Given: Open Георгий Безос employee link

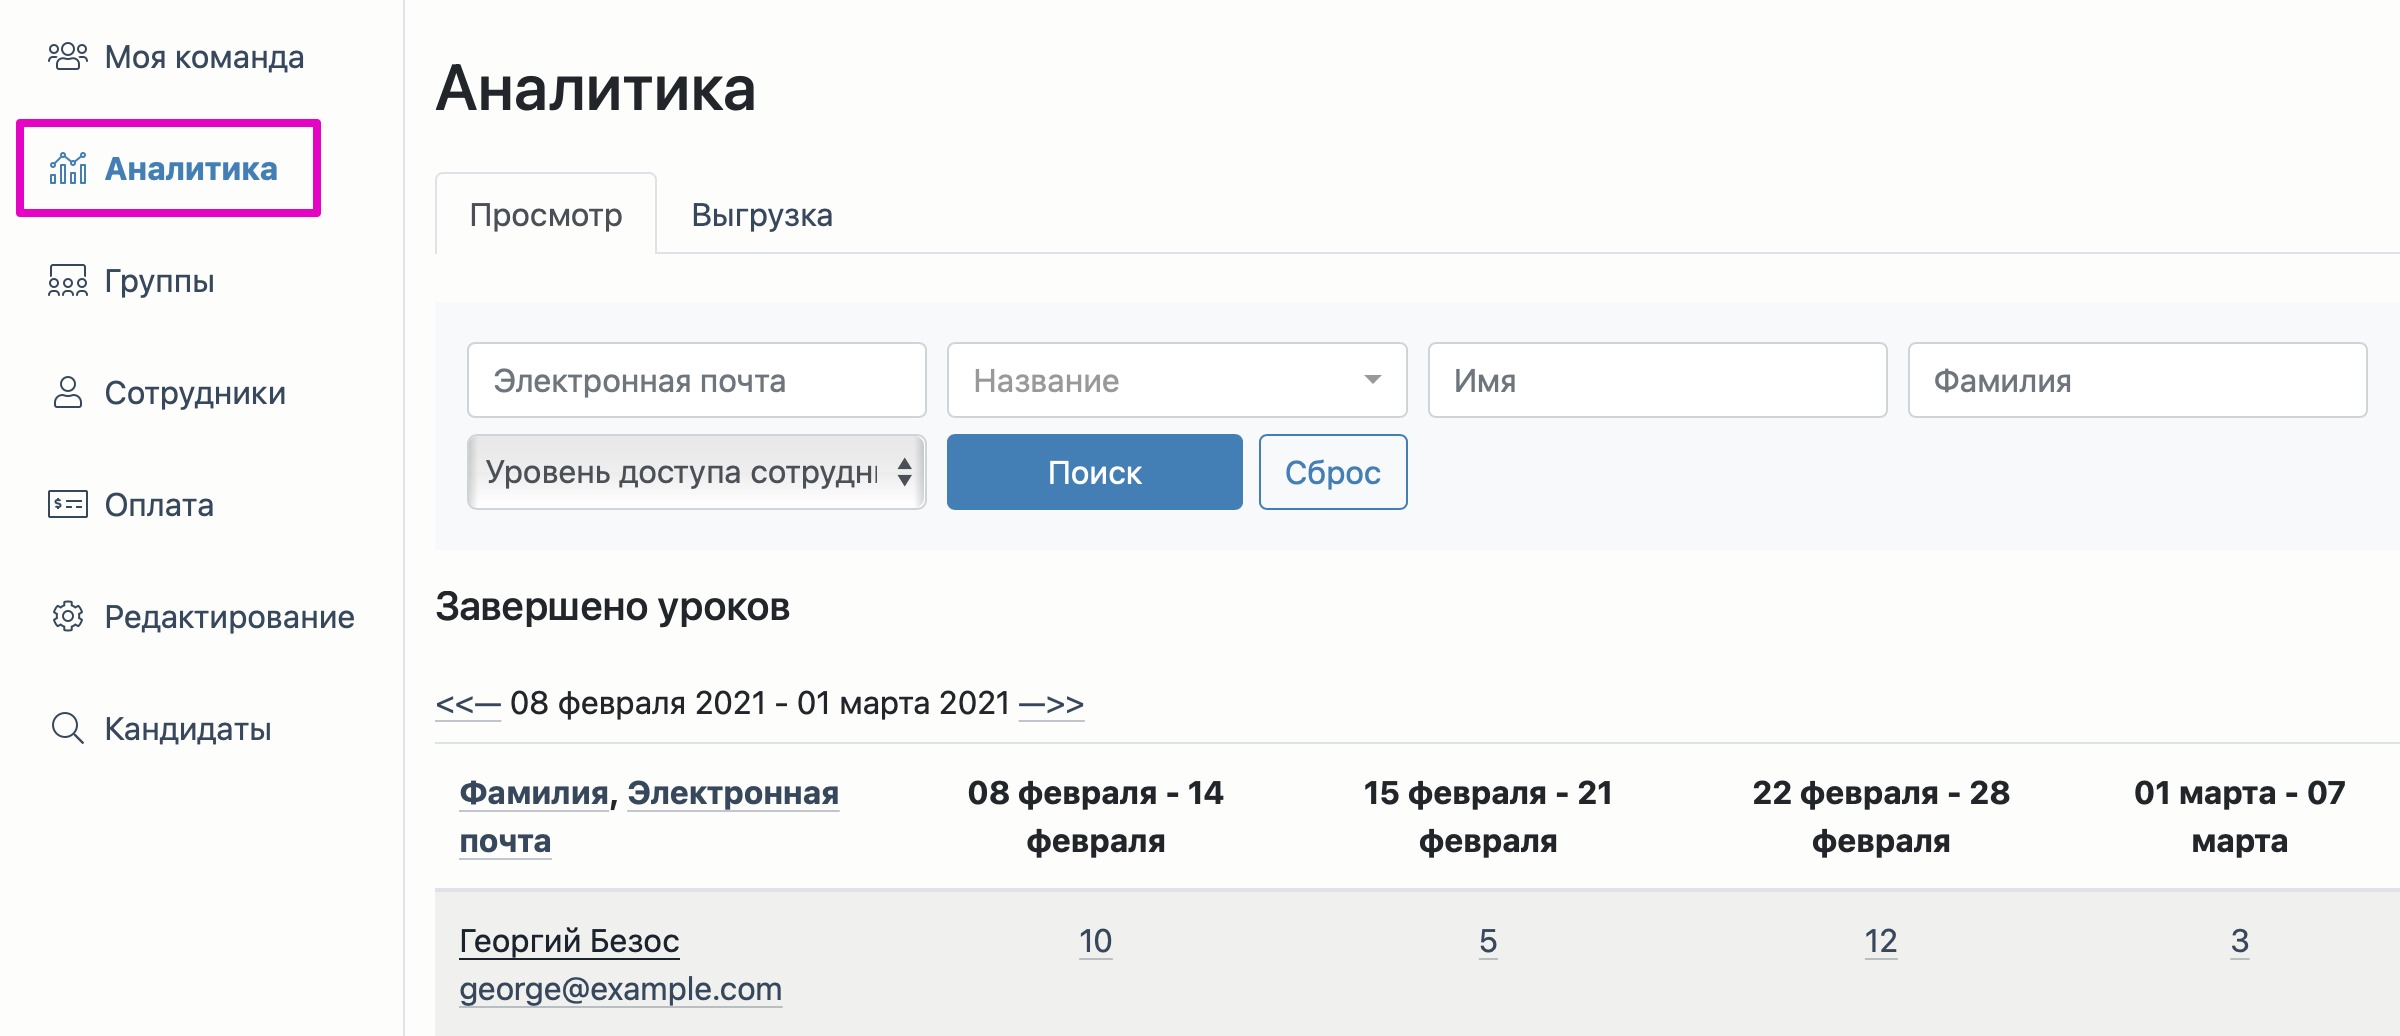Looking at the screenshot, I should click(569, 941).
